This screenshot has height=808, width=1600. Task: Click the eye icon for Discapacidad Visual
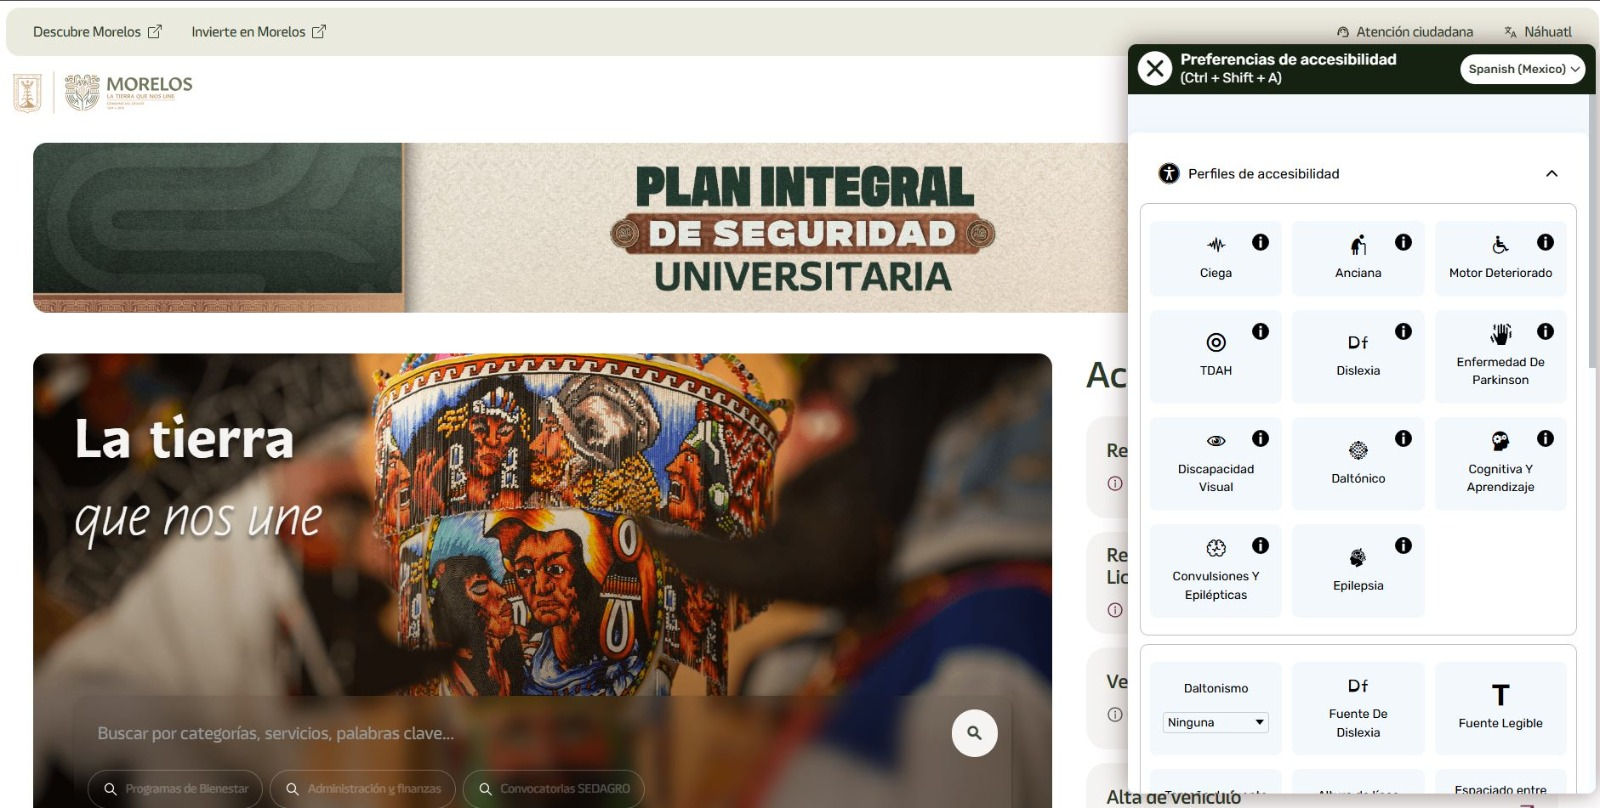(x=1215, y=441)
